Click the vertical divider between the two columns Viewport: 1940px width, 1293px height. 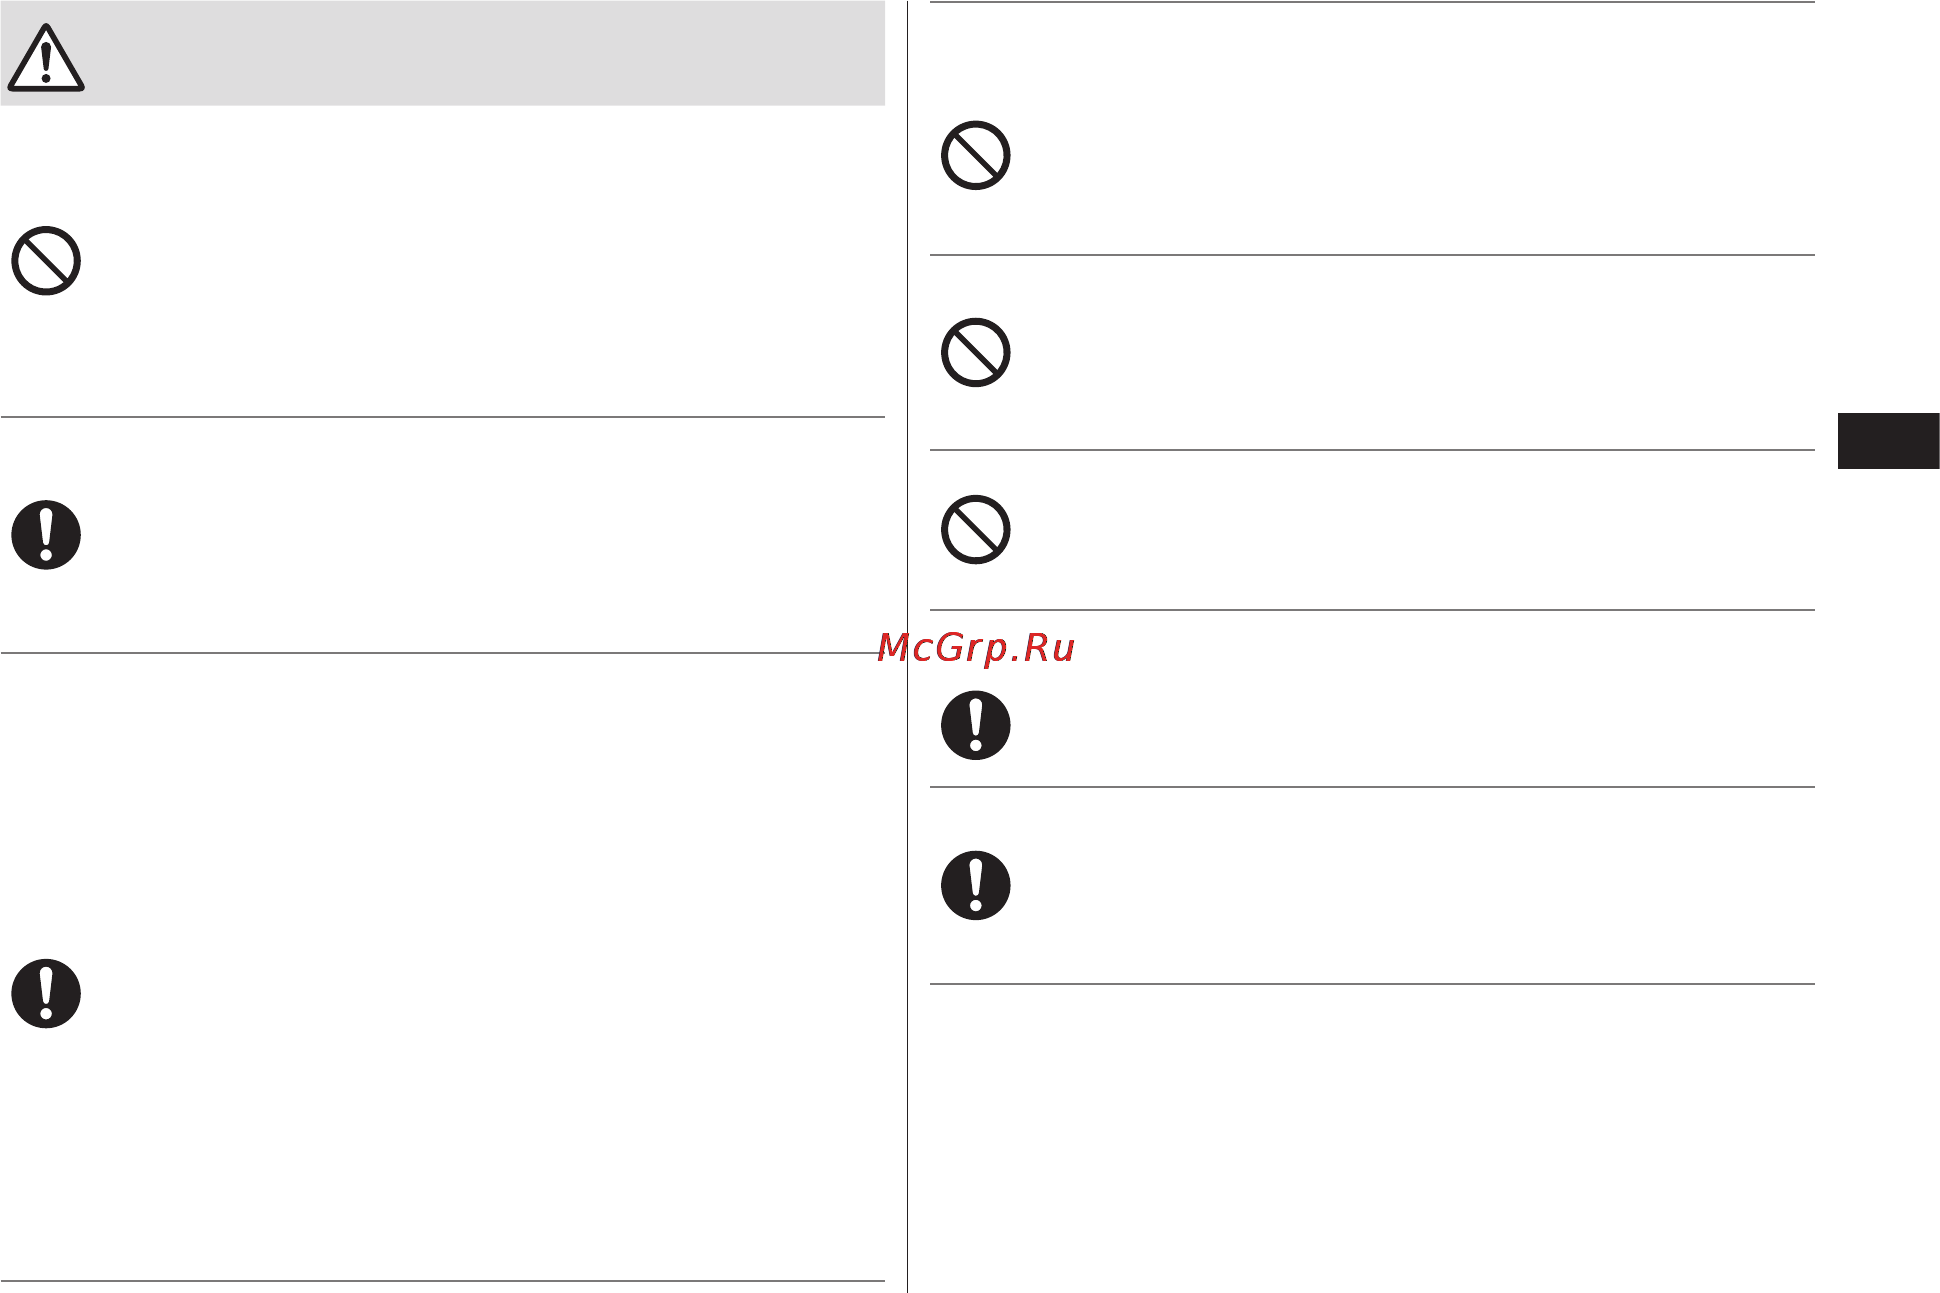point(907,646)
